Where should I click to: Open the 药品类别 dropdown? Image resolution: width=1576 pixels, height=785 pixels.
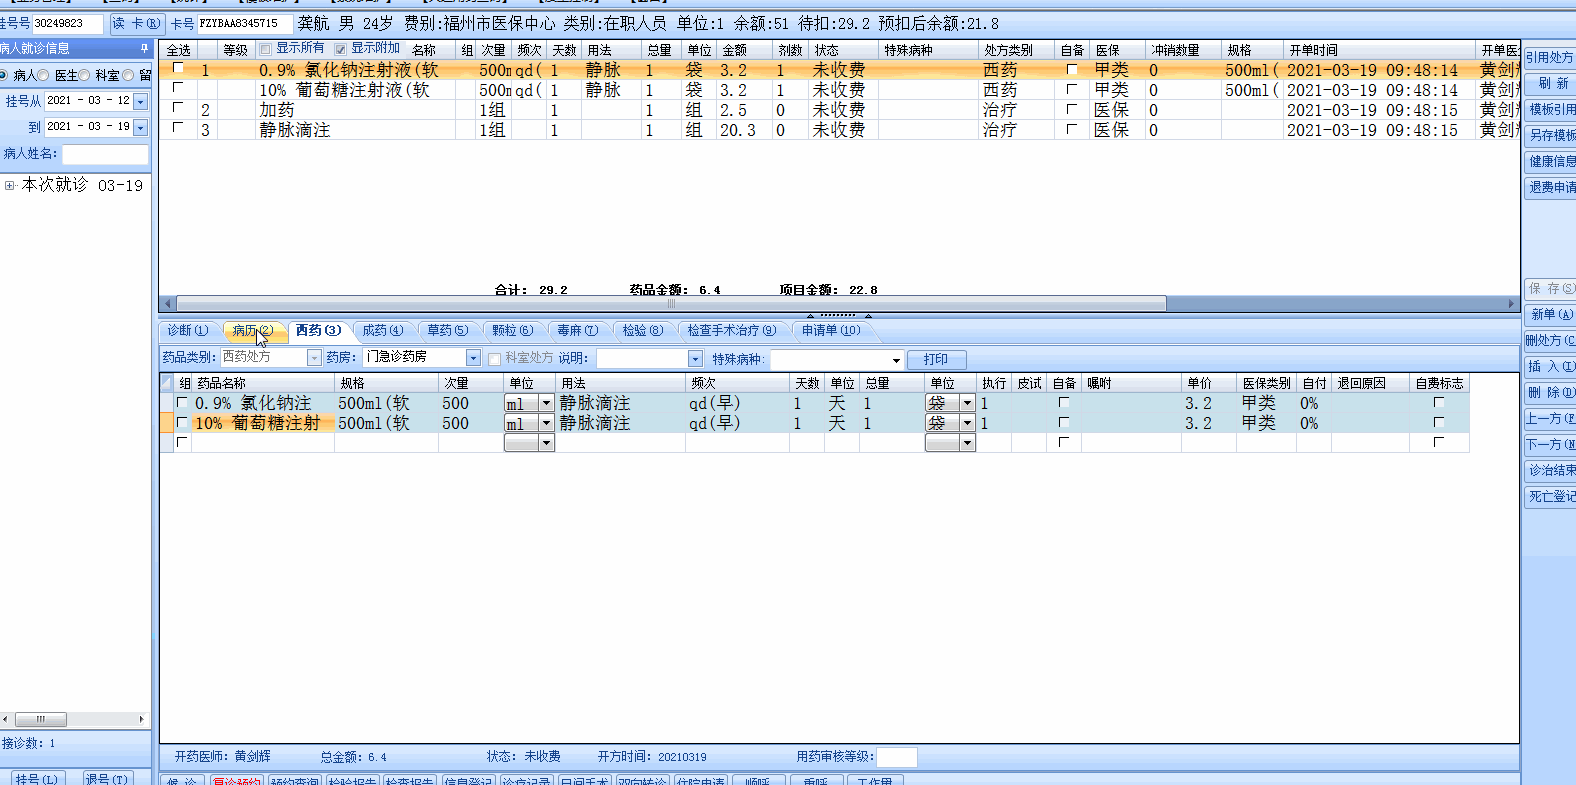(x=314, y=358)
